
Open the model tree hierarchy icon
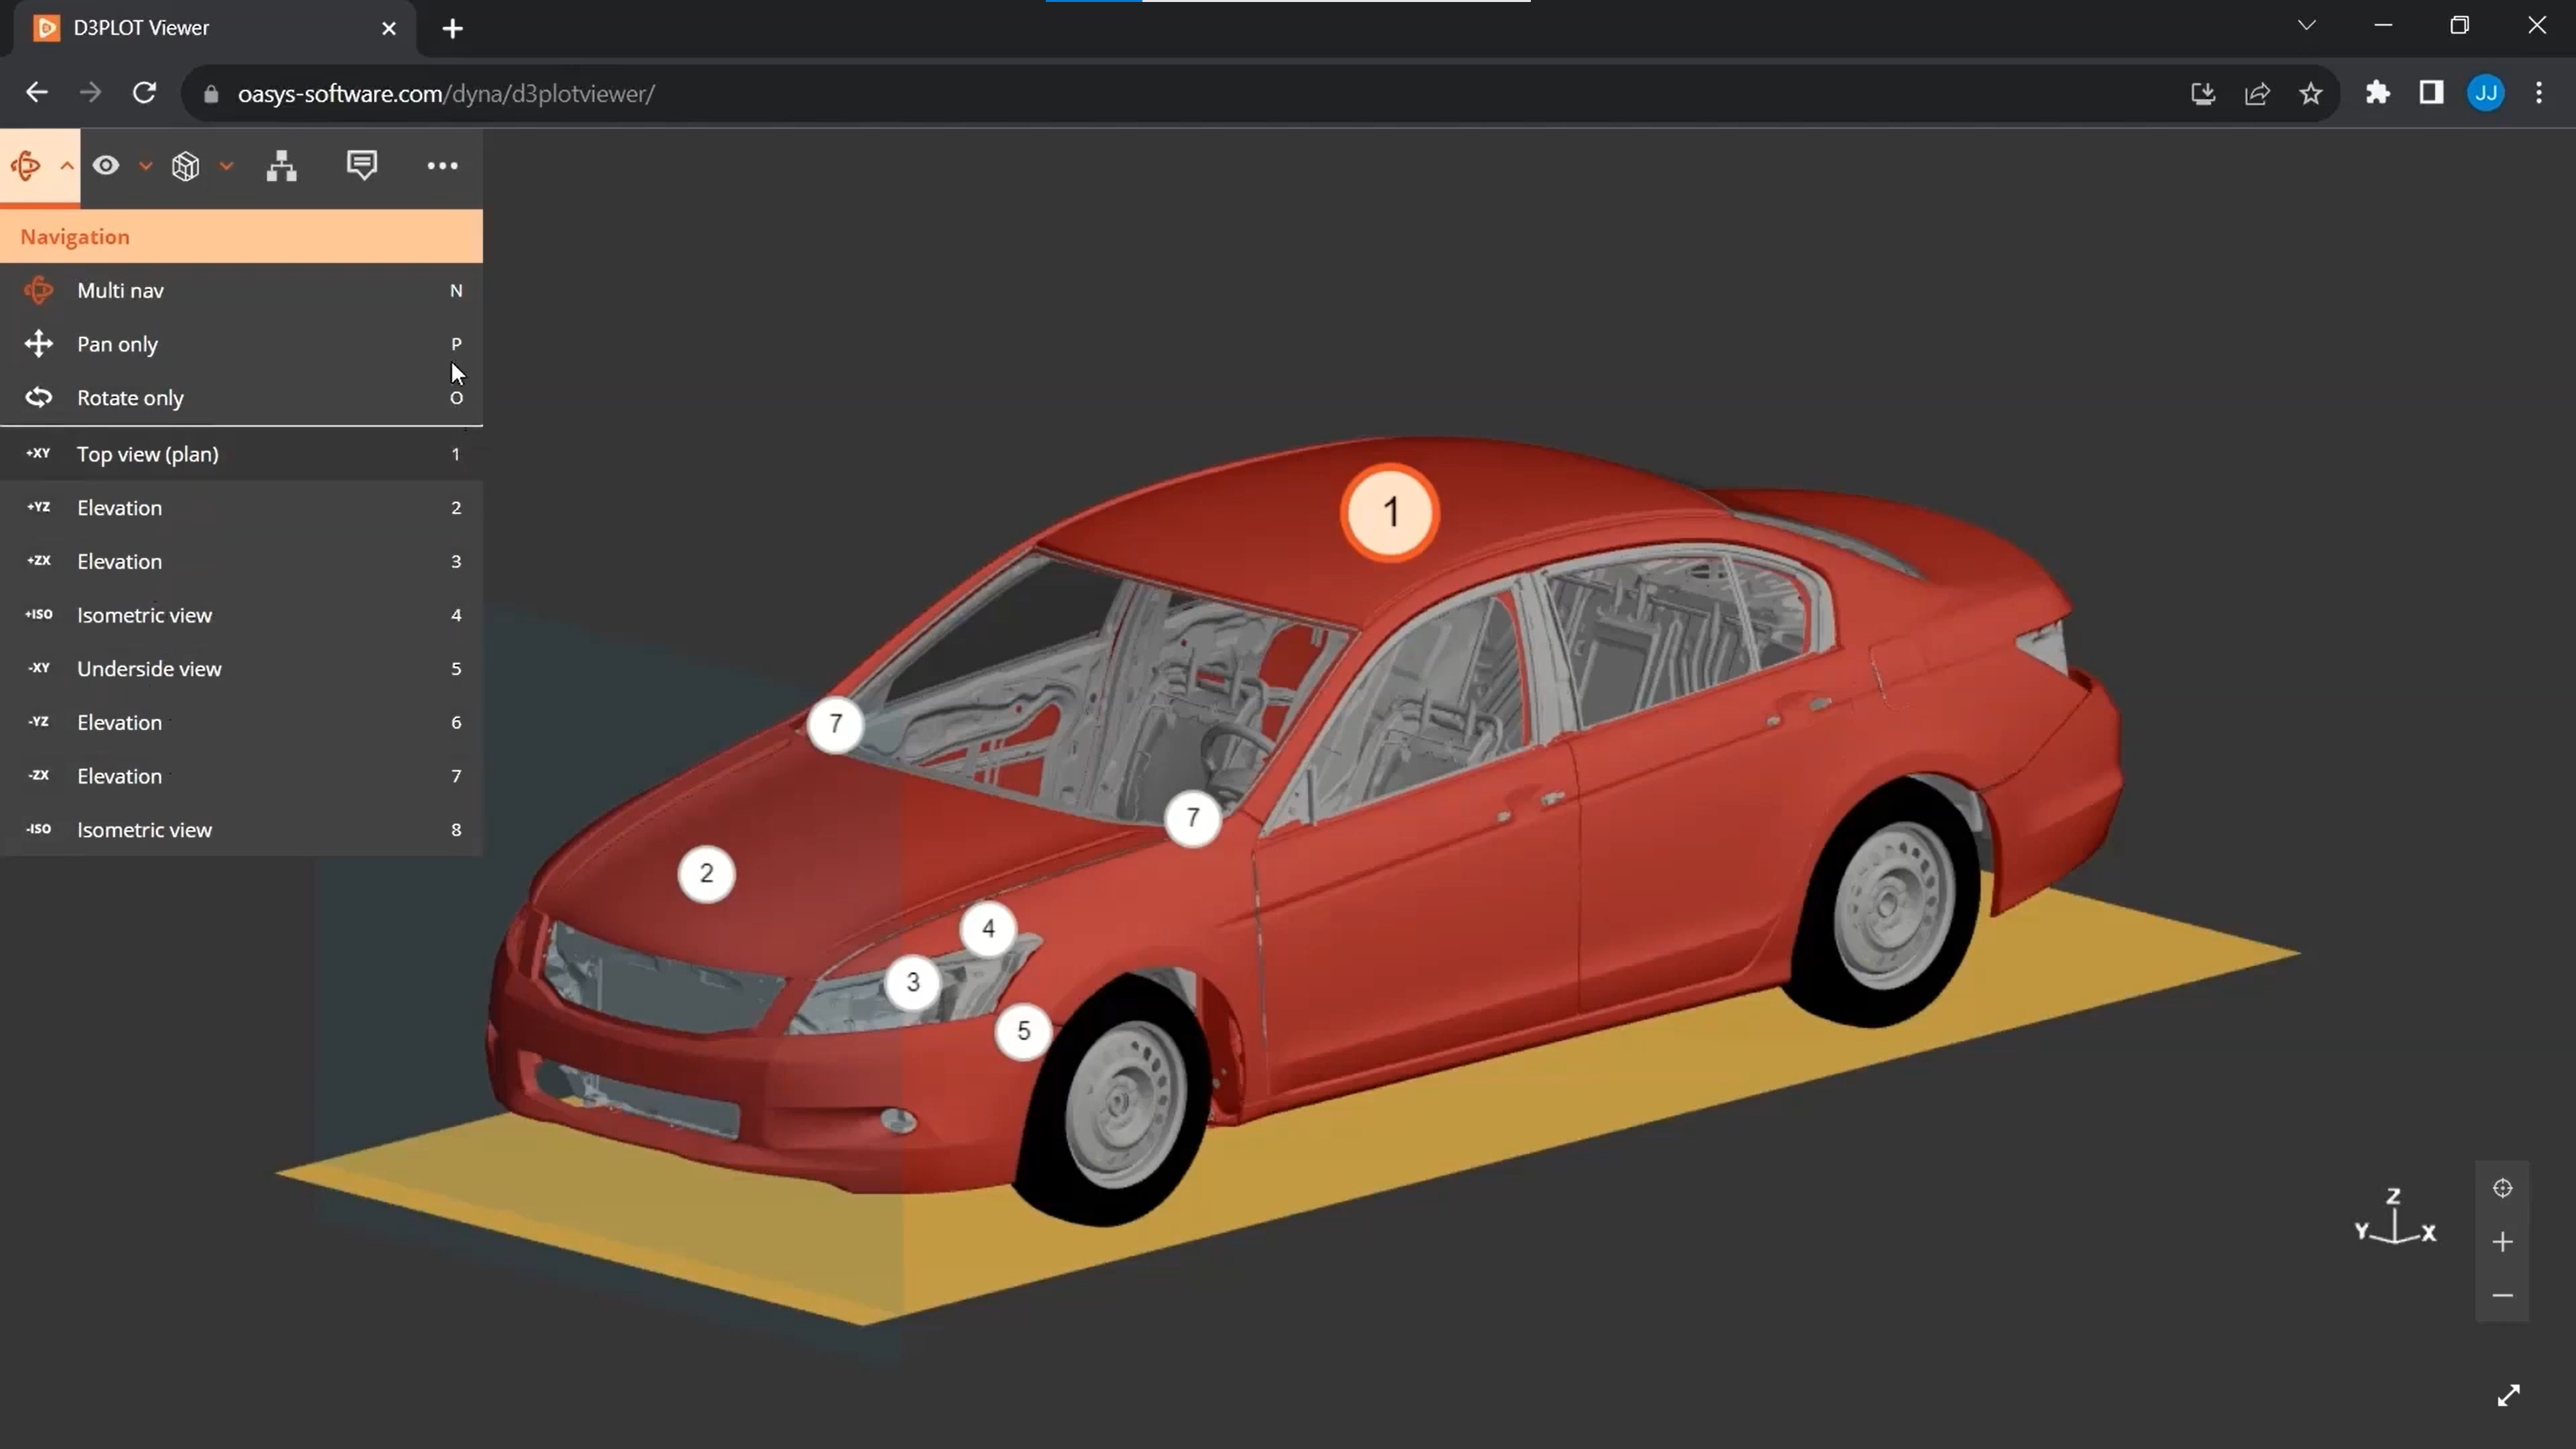(x=282, y=166)
